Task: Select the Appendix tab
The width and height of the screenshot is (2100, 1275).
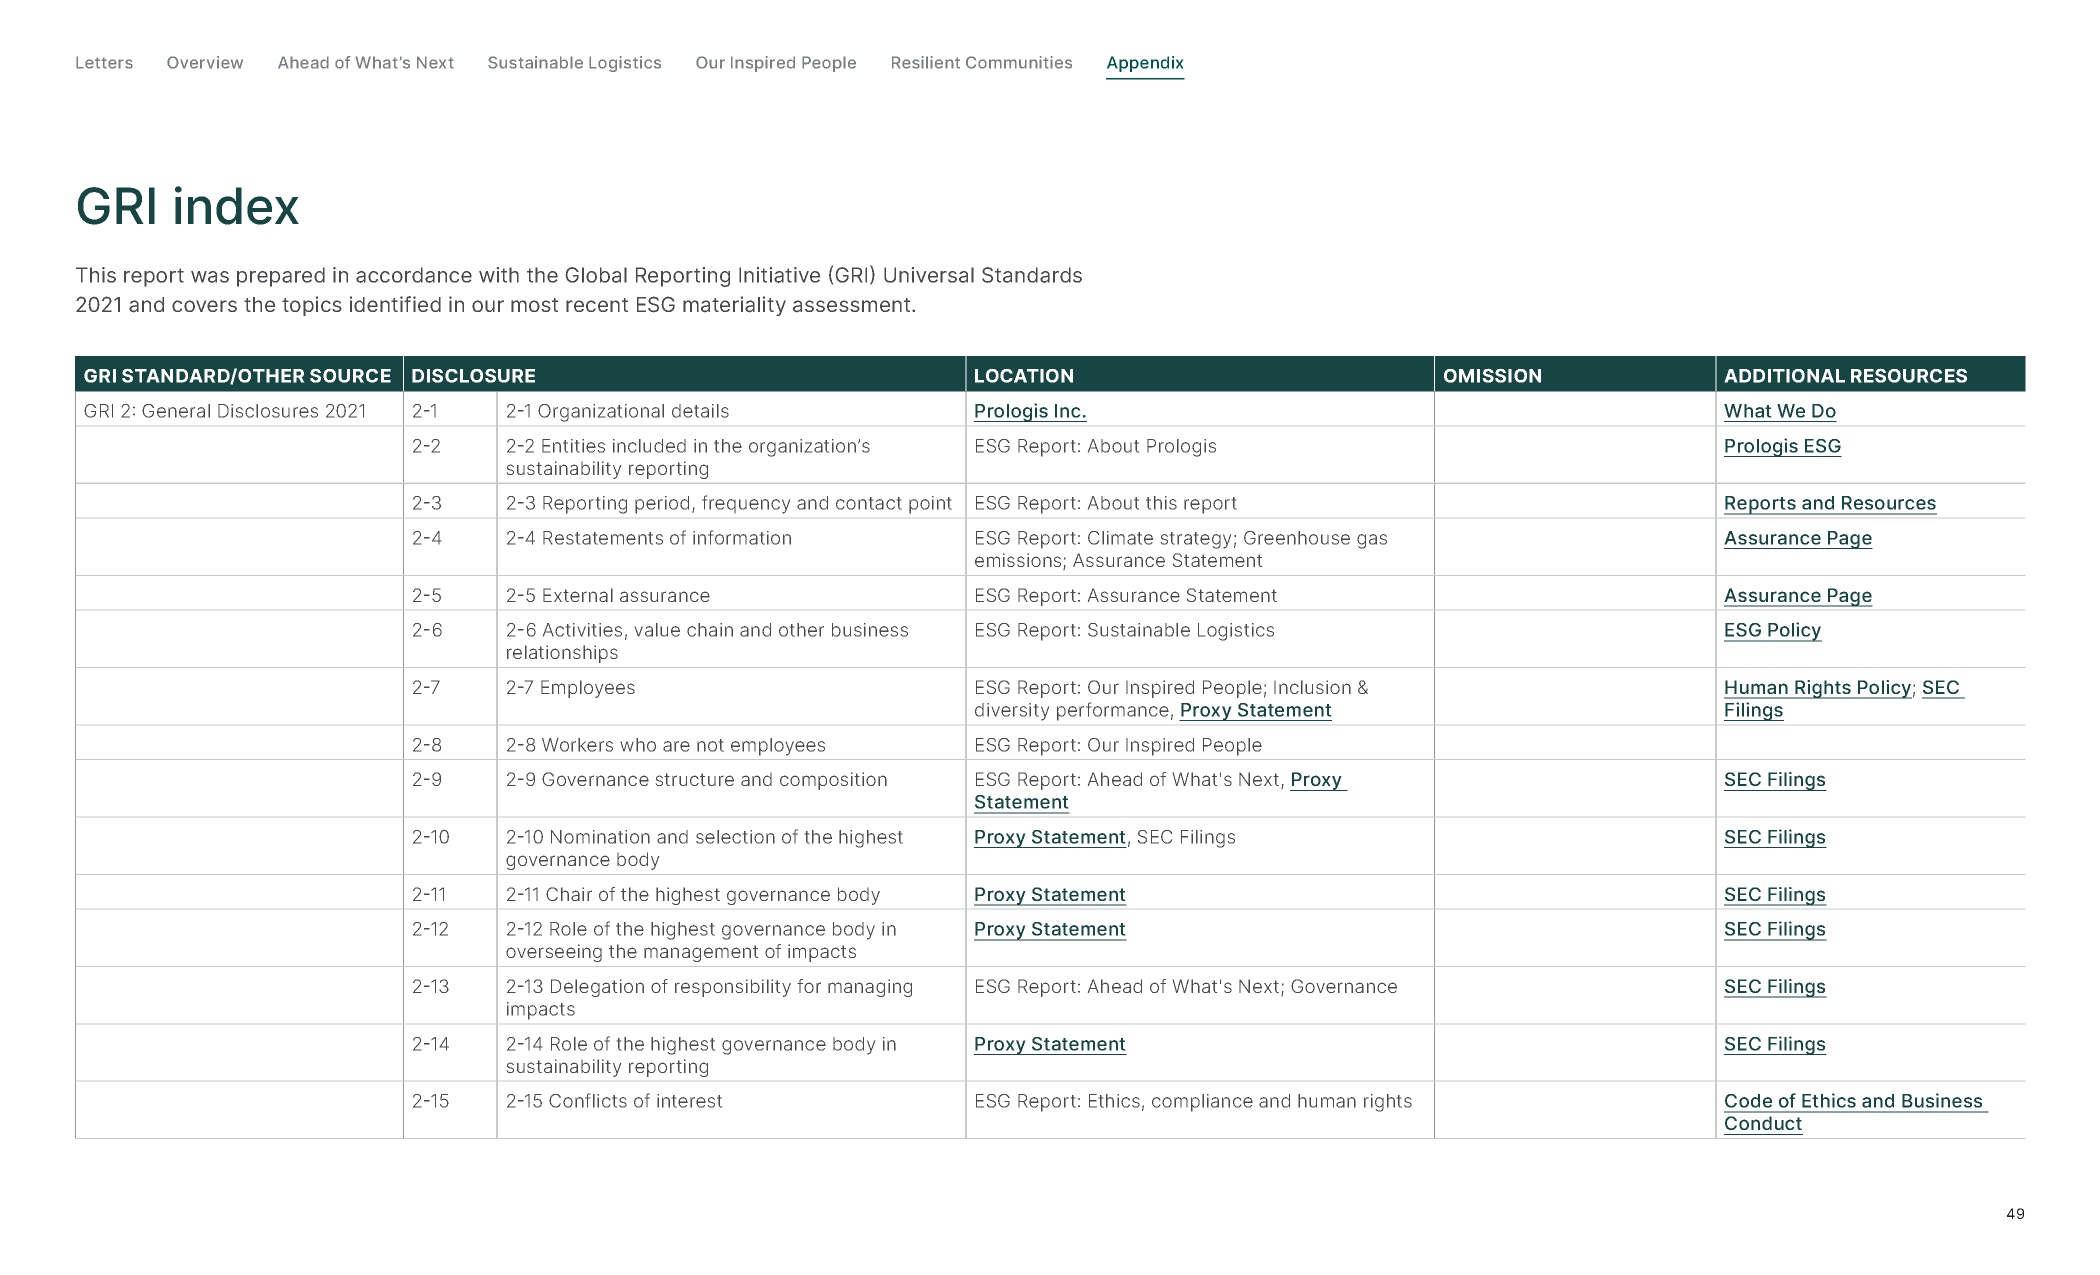Action: click(x=1145, y=63)
